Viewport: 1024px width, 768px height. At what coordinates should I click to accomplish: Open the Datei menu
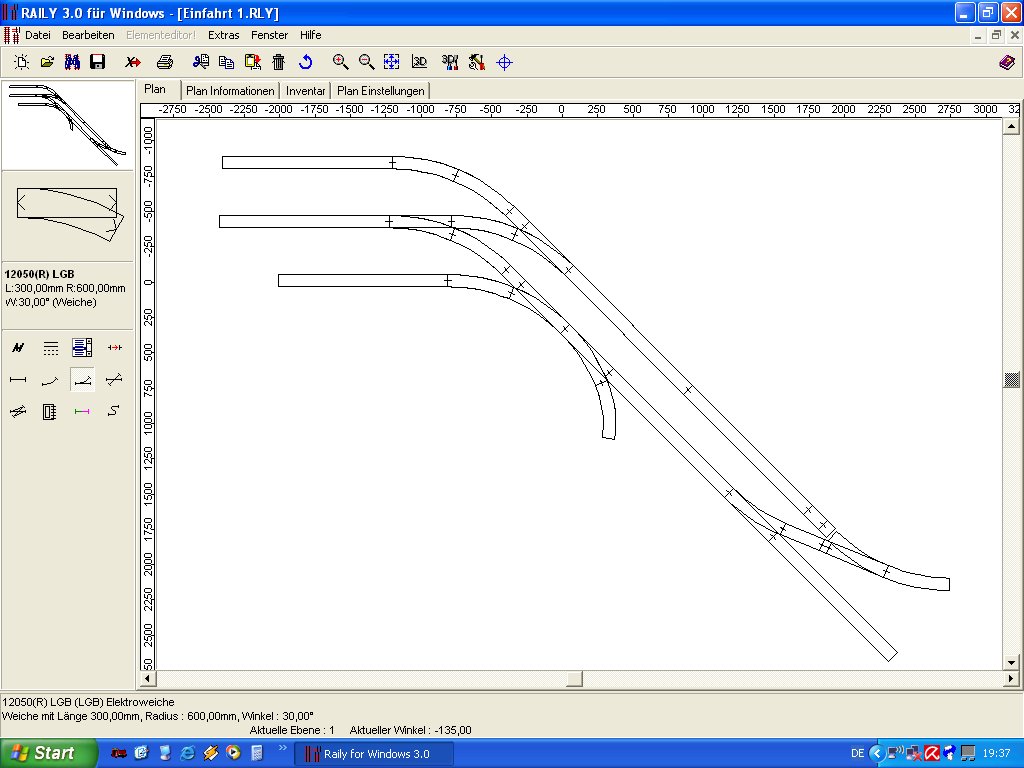(x=38, y=35)
